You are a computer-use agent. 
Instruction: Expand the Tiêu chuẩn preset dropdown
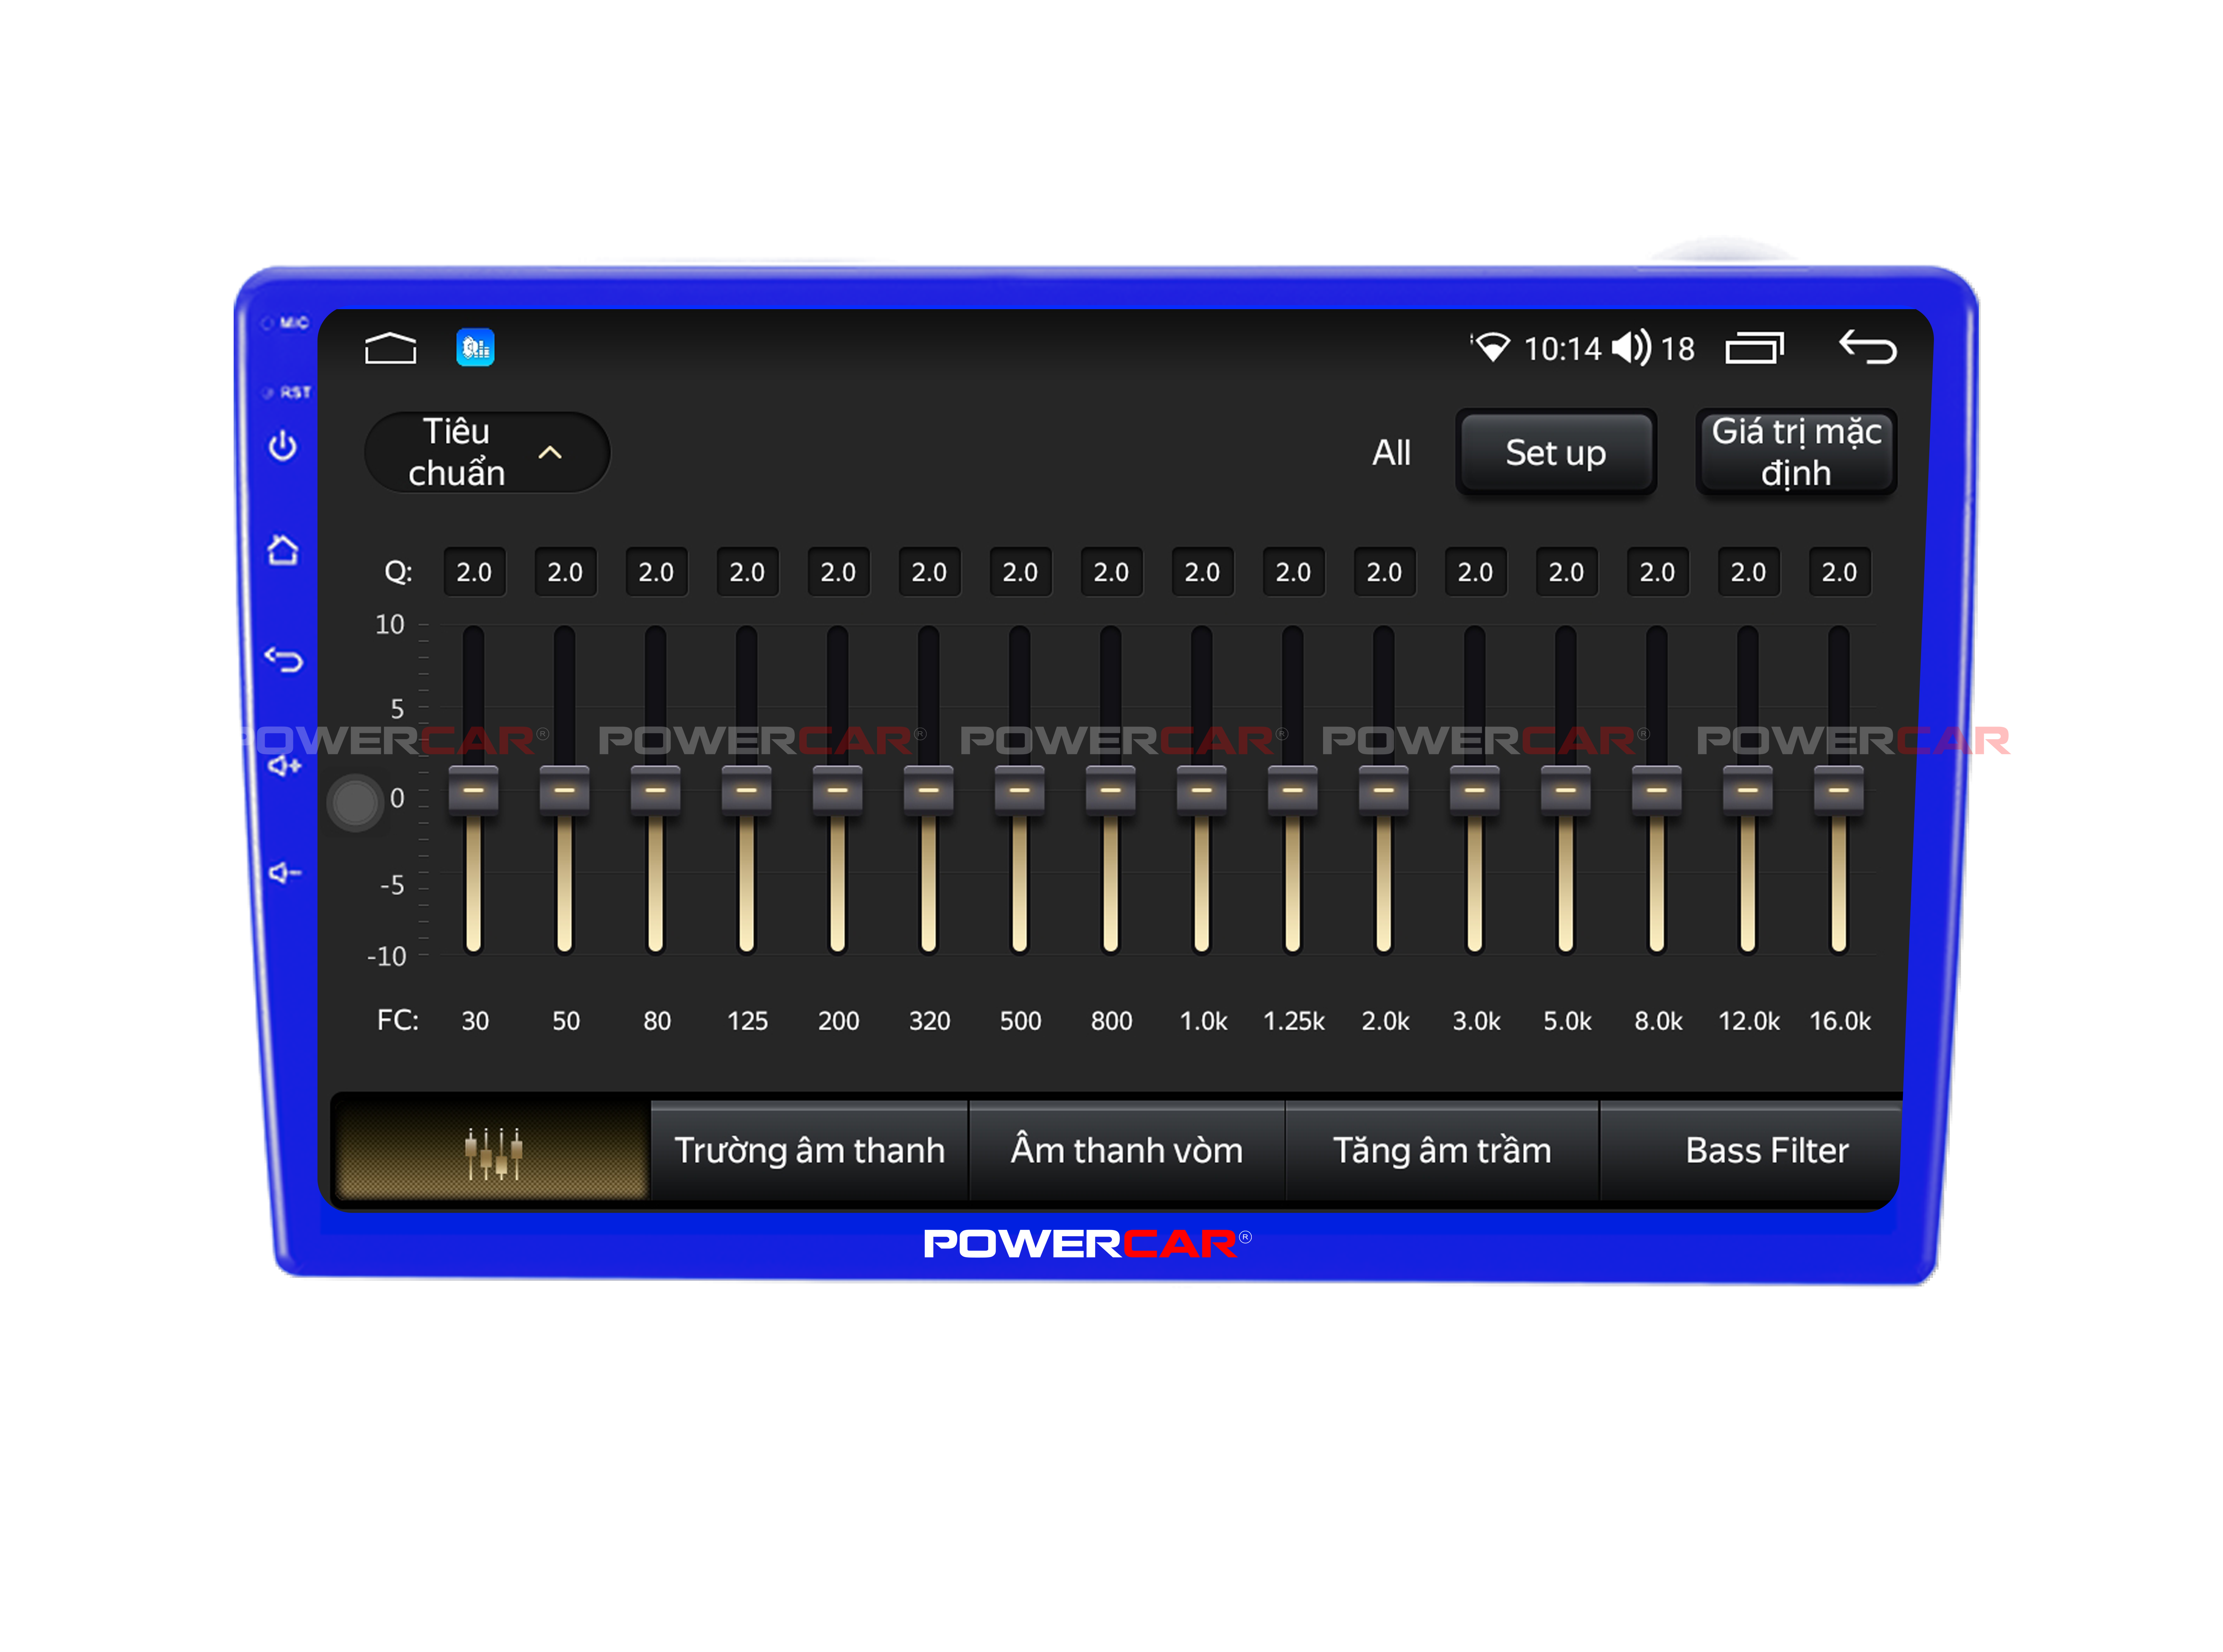click(x=487, y=452)
